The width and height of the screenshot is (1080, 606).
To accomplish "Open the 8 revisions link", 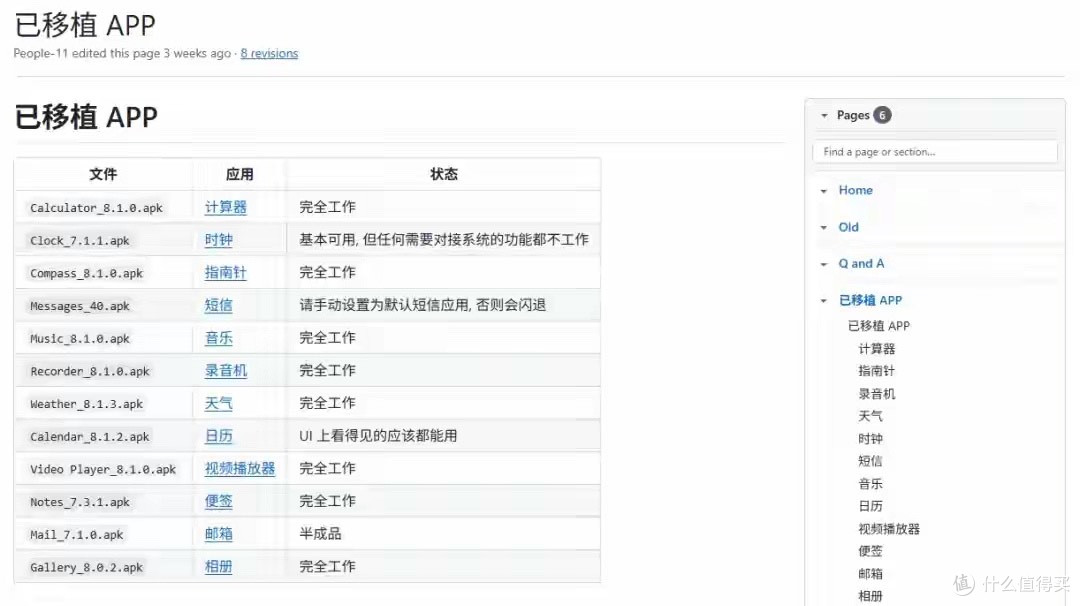I will (x=269, y=54).
